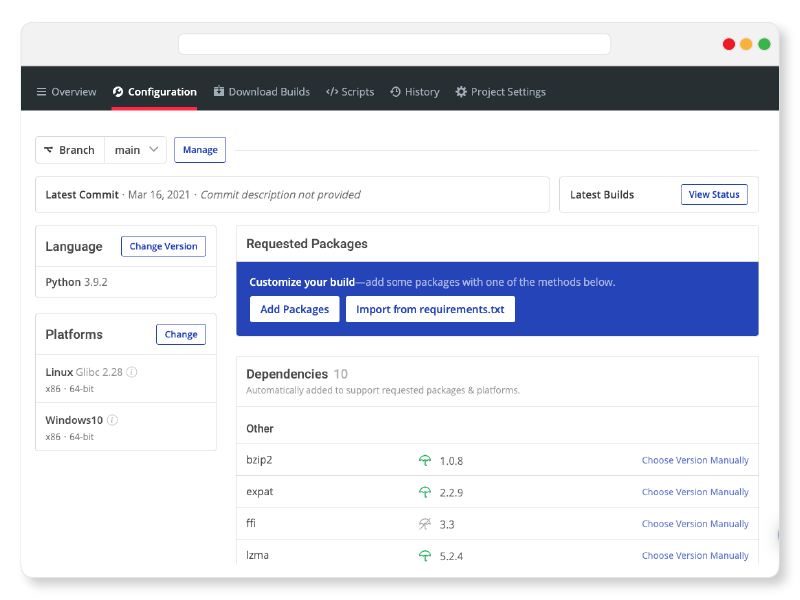
Task: Click the Requested Packages heading
Action: [307, 244]
